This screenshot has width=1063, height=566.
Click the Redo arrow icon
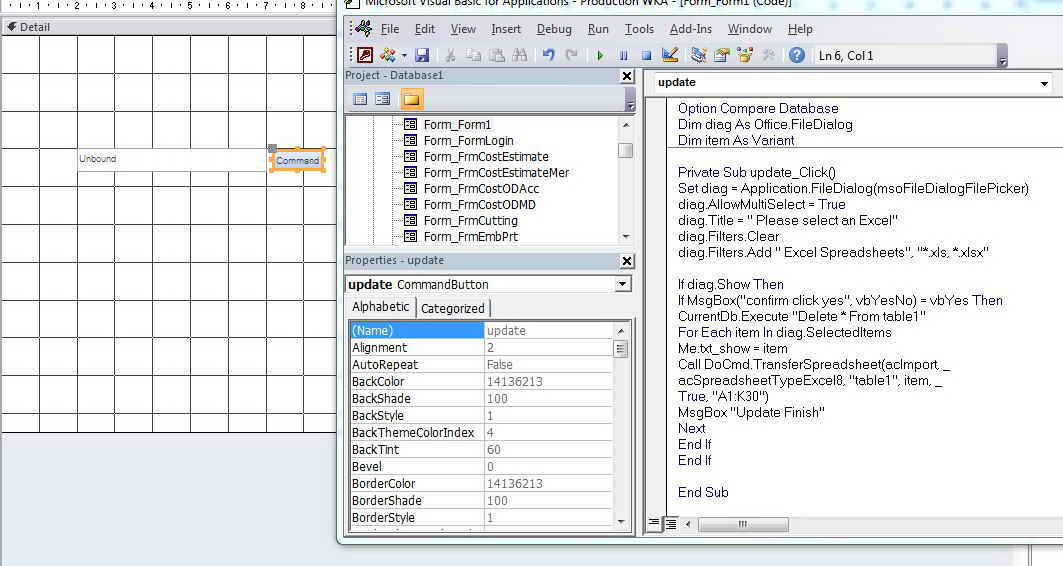tap(571, 56)
